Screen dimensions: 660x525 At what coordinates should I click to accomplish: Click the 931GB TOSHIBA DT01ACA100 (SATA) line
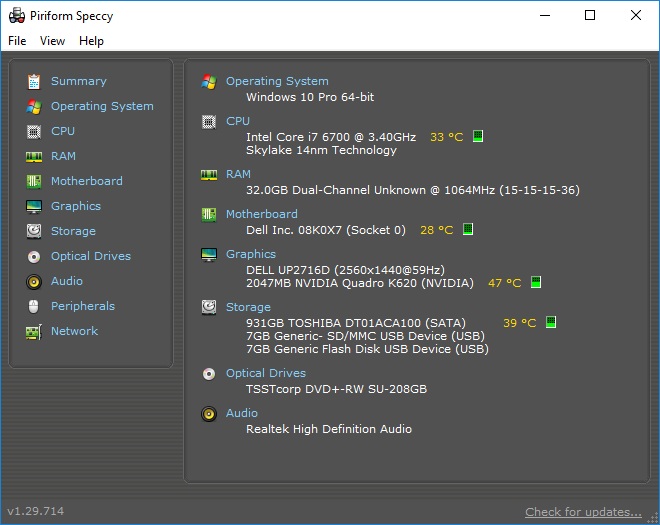356,323
